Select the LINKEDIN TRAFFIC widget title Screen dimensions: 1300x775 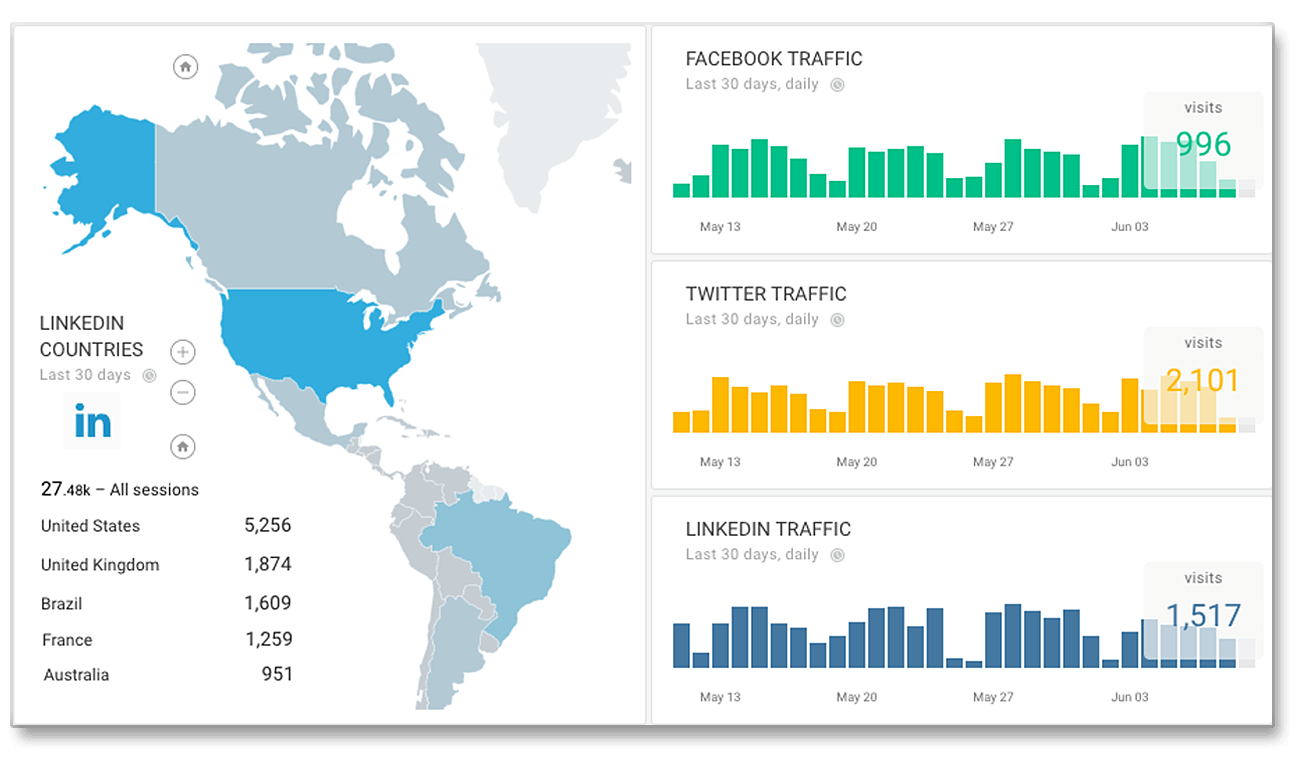[768, 529]
